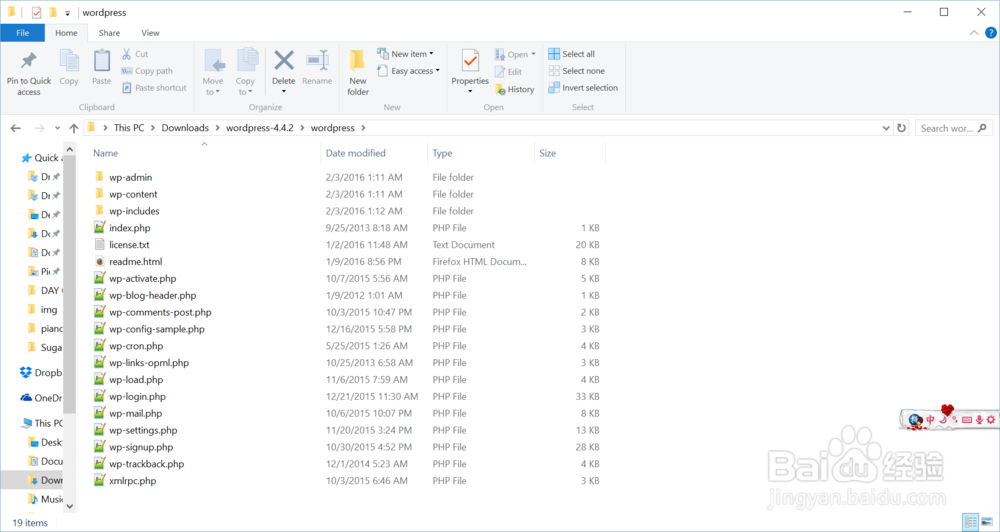Select wp-cron.php file
This screenshot has height=532, width=1000.
pyautogui.click(x=136, y=346)
